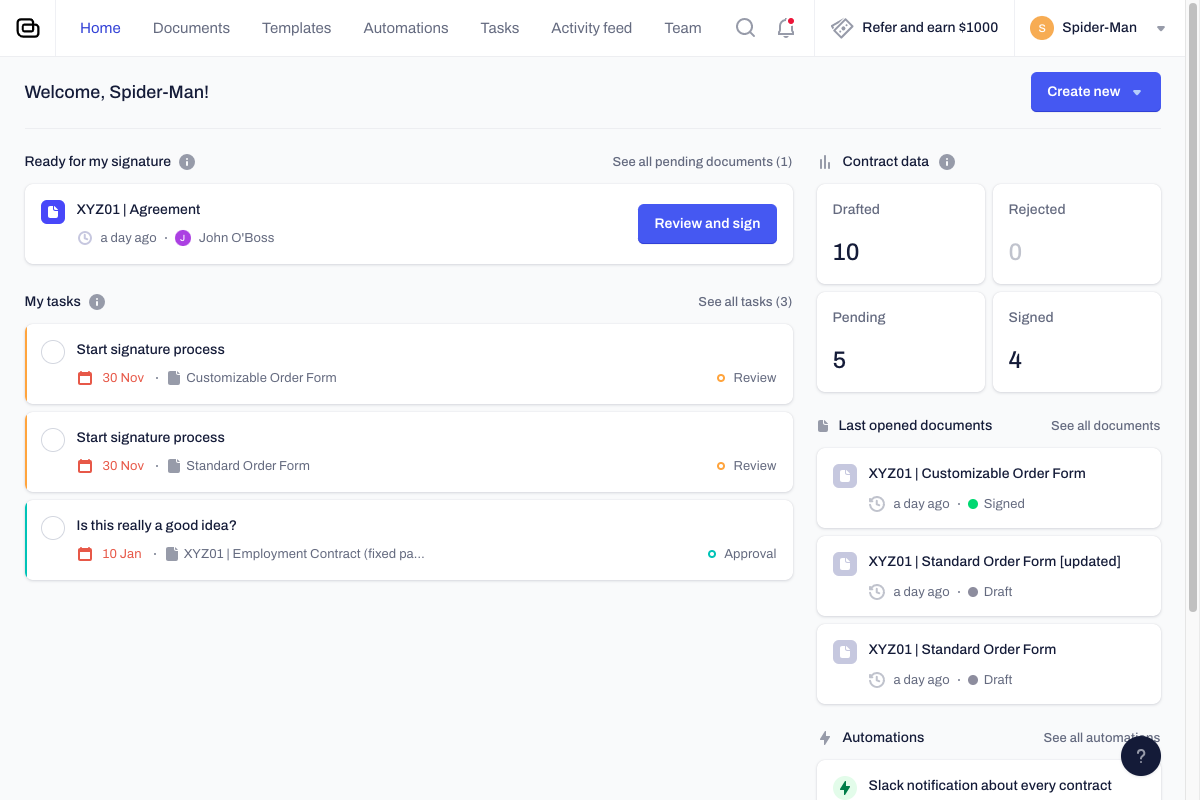
Task: Click the XYZ01 | Agreement document icon
Action: (x=53, y=212)
